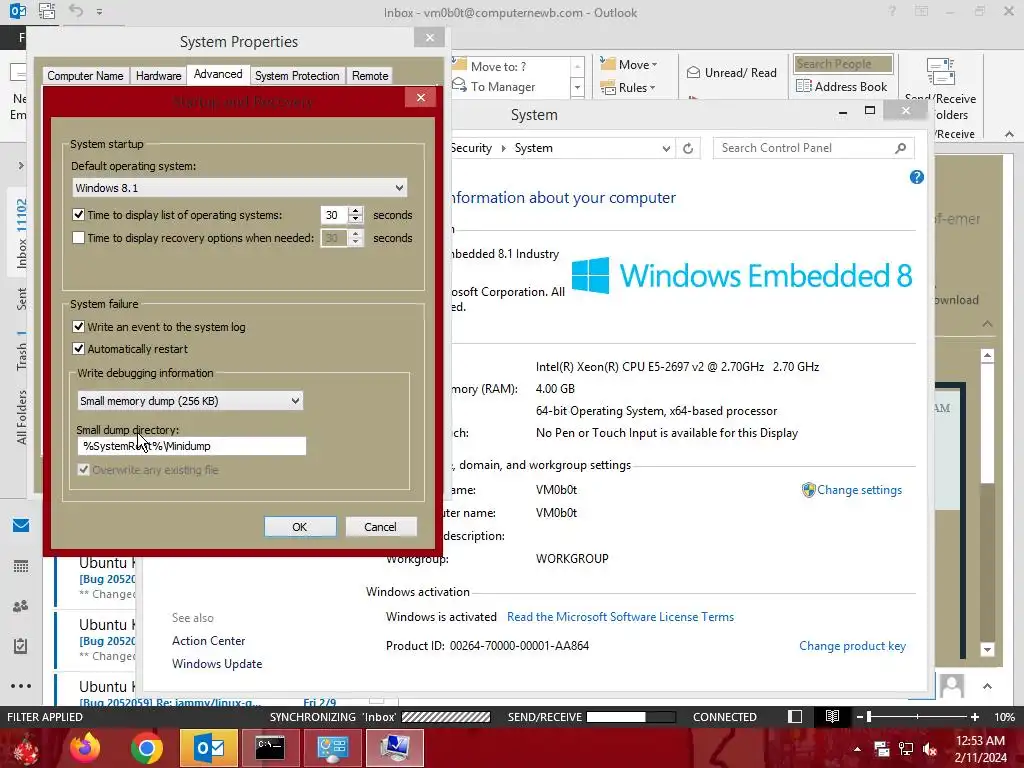This screenshot has width=1024, height=768.
Task: Refresh the Control Panel address bar
Action: 688,148
